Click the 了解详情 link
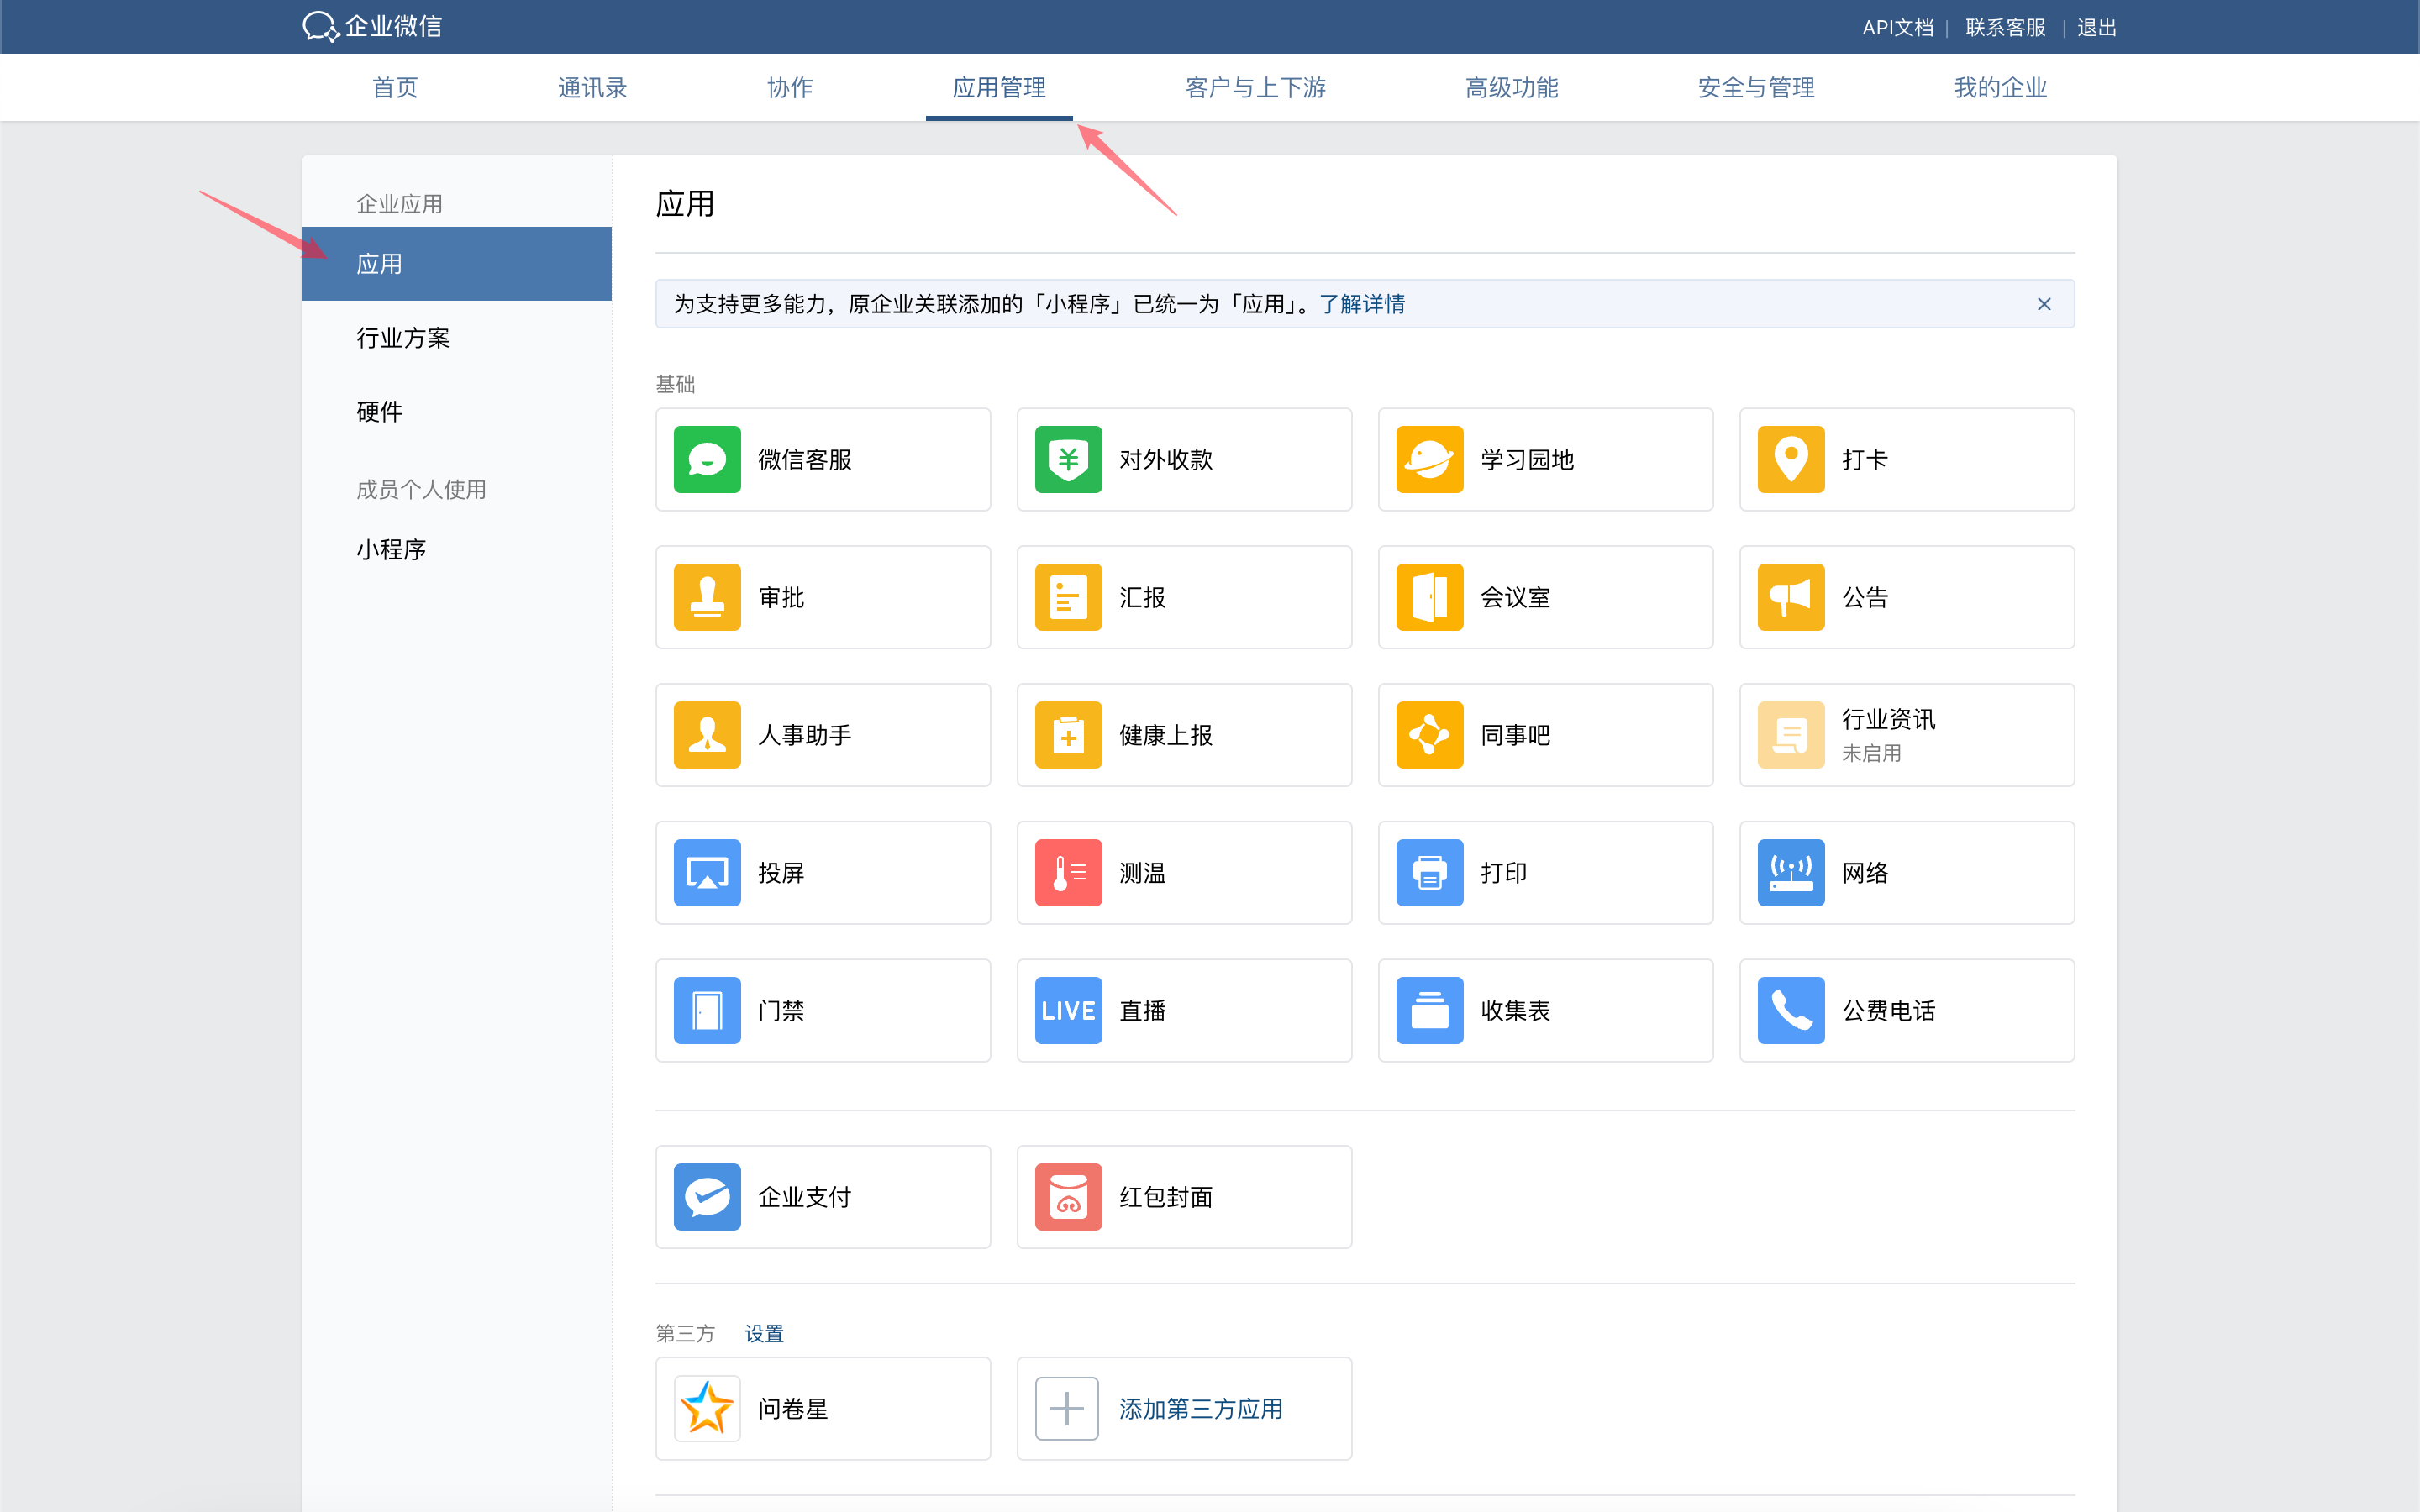2420x1512 pixels. pos(1362,304)
